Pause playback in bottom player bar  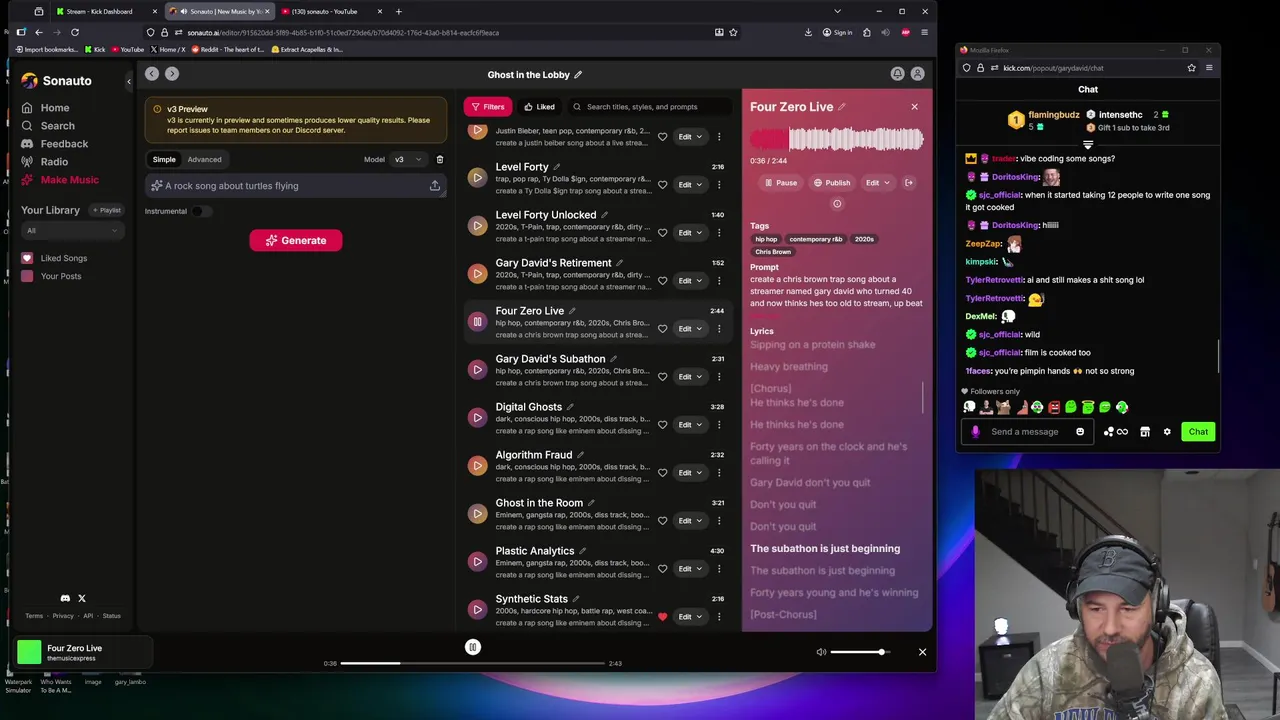click(x=473, y=647)
